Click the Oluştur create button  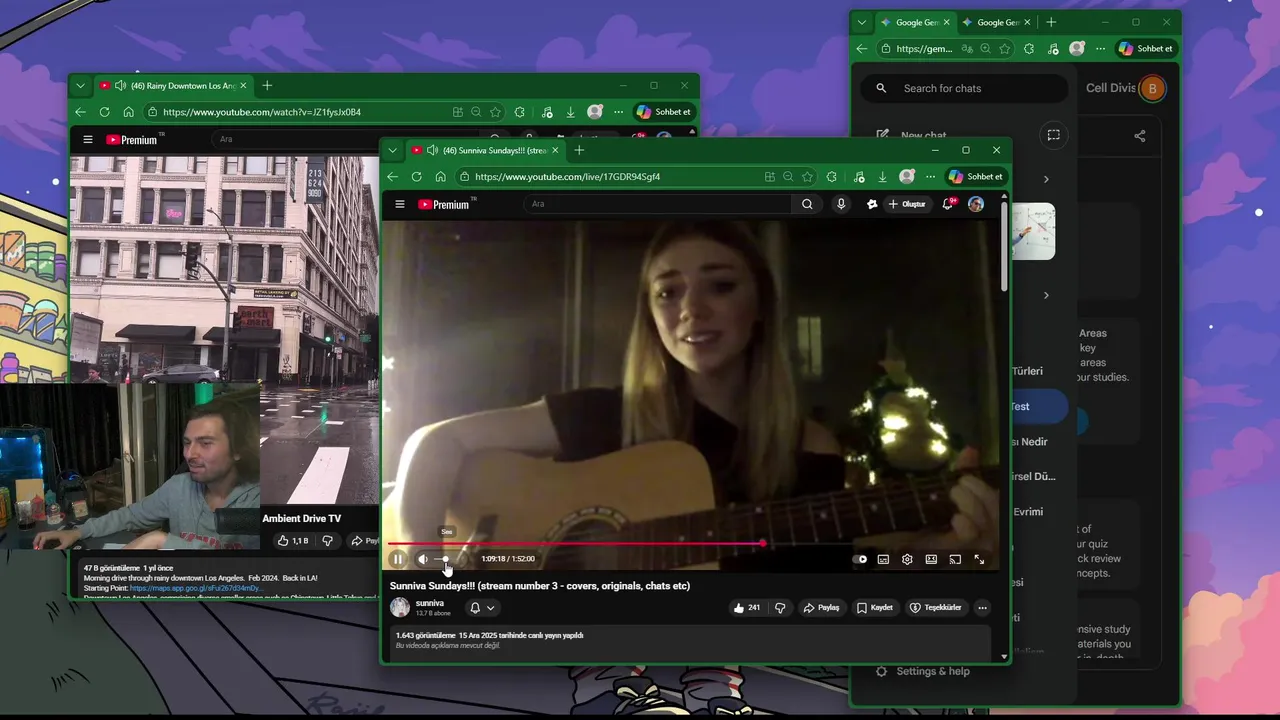pyautogui.click(x=907, y=204)
